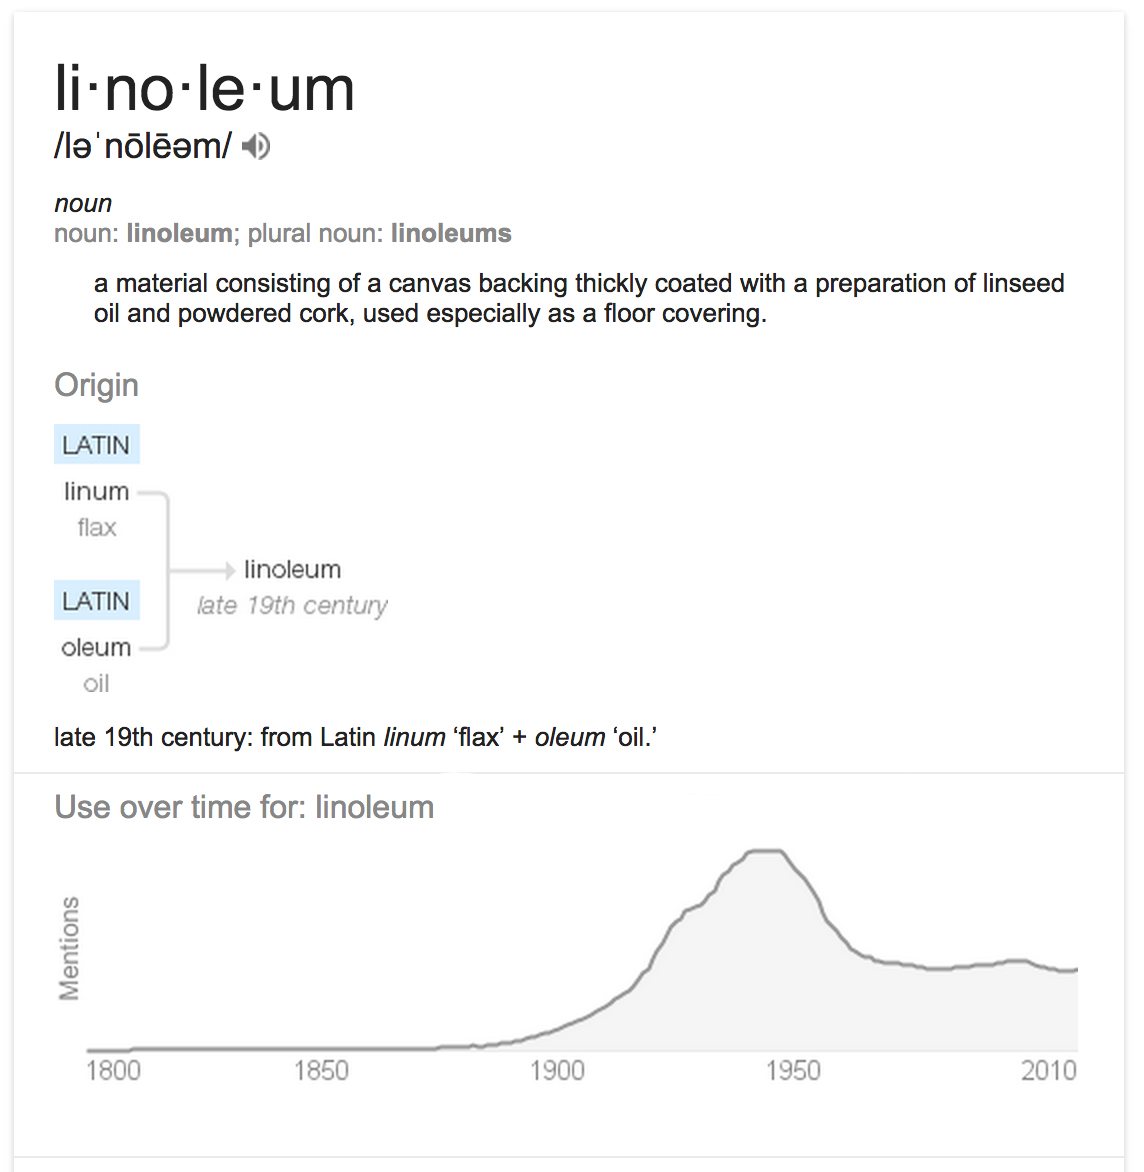Play the linoleum pronunciation audio
1144x1172 pixels.
(x=257, y=146)
